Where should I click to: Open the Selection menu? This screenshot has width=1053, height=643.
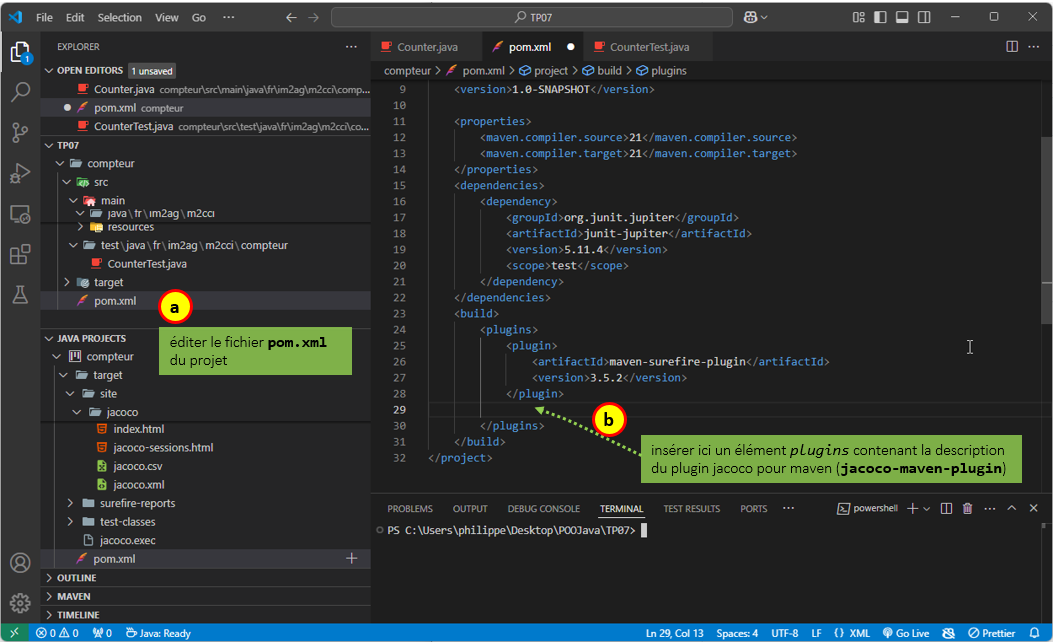(120, 17)
